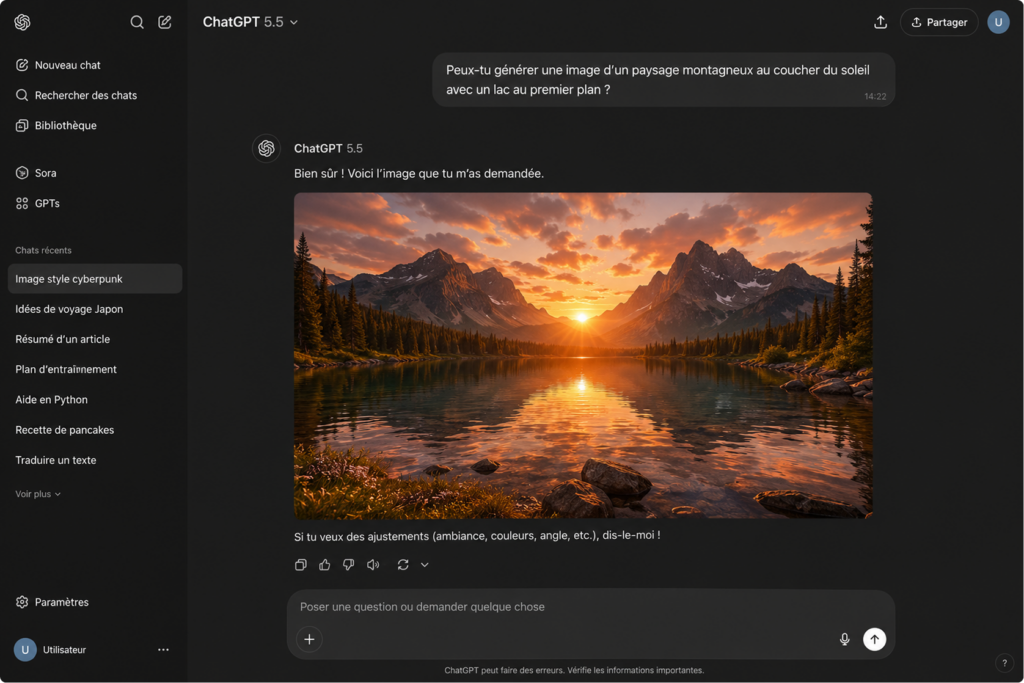Start new chat with compose icon in header
Viewport: 1024px width, 683px height.
tap(165, 22)
